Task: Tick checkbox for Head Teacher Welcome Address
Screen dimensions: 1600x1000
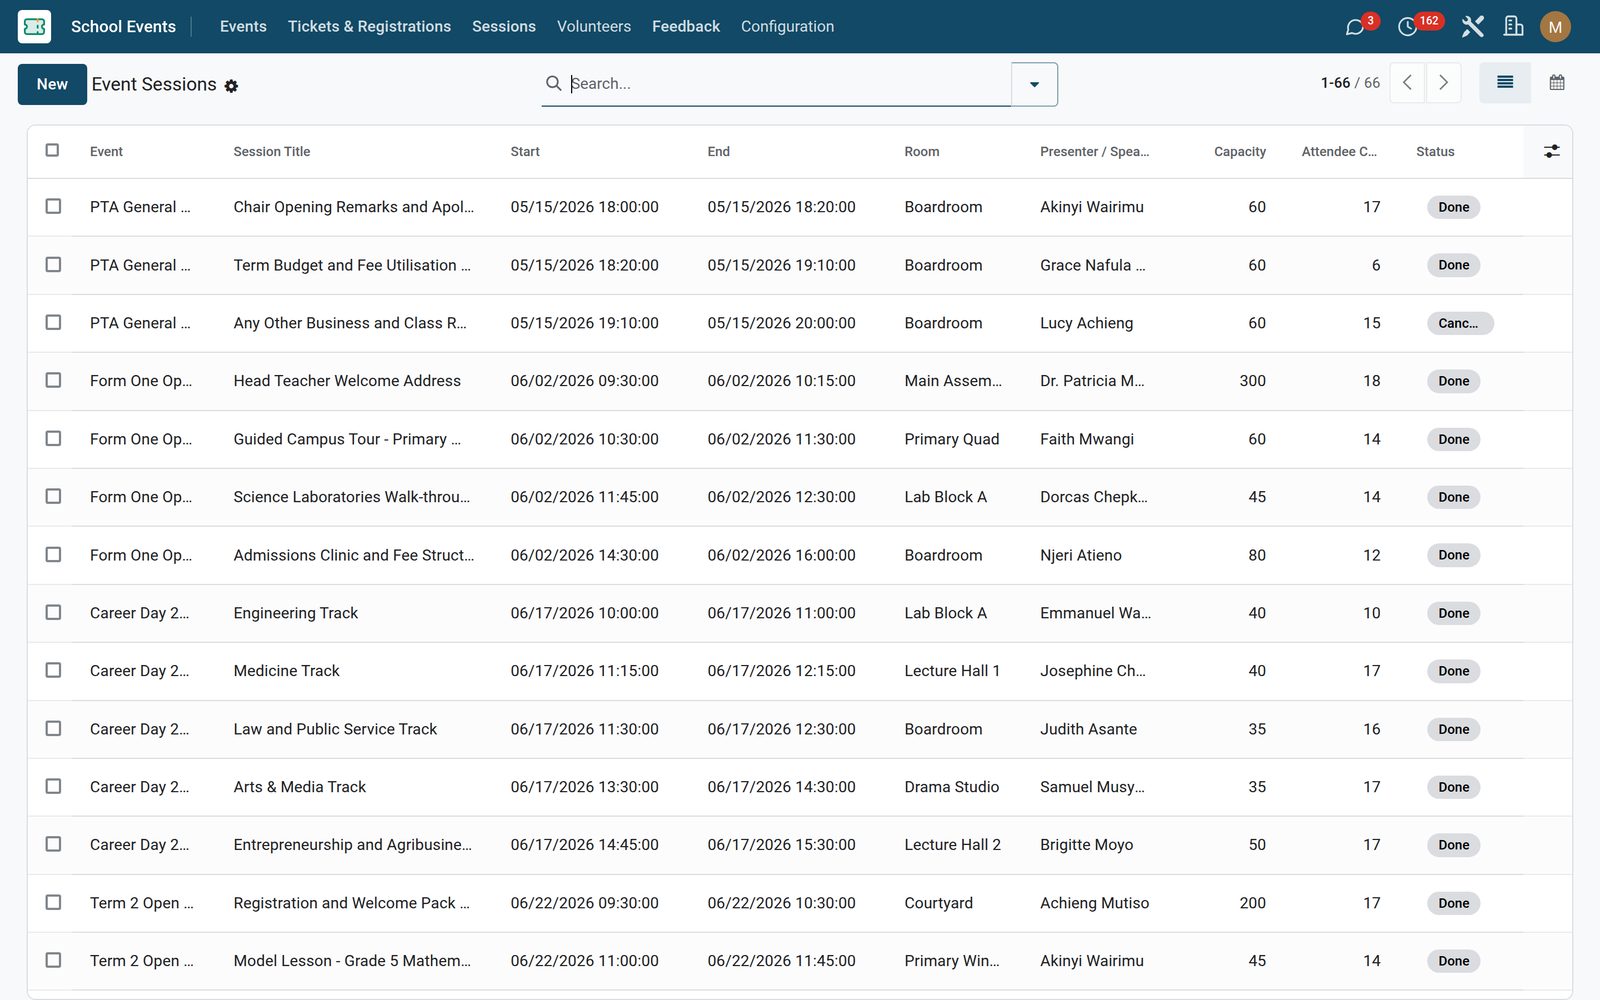Action: pos(53,380)
